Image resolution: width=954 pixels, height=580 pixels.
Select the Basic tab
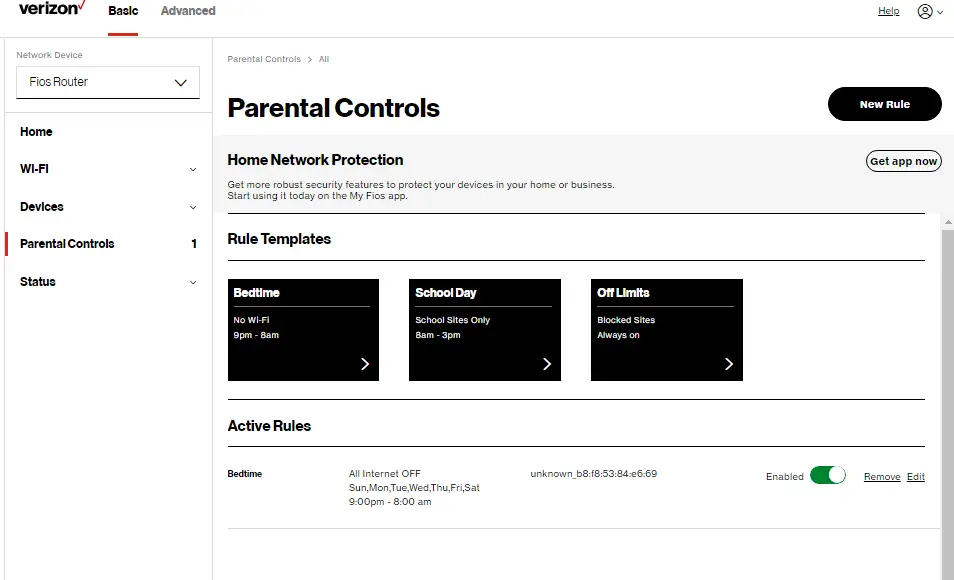tap(123, 11)
